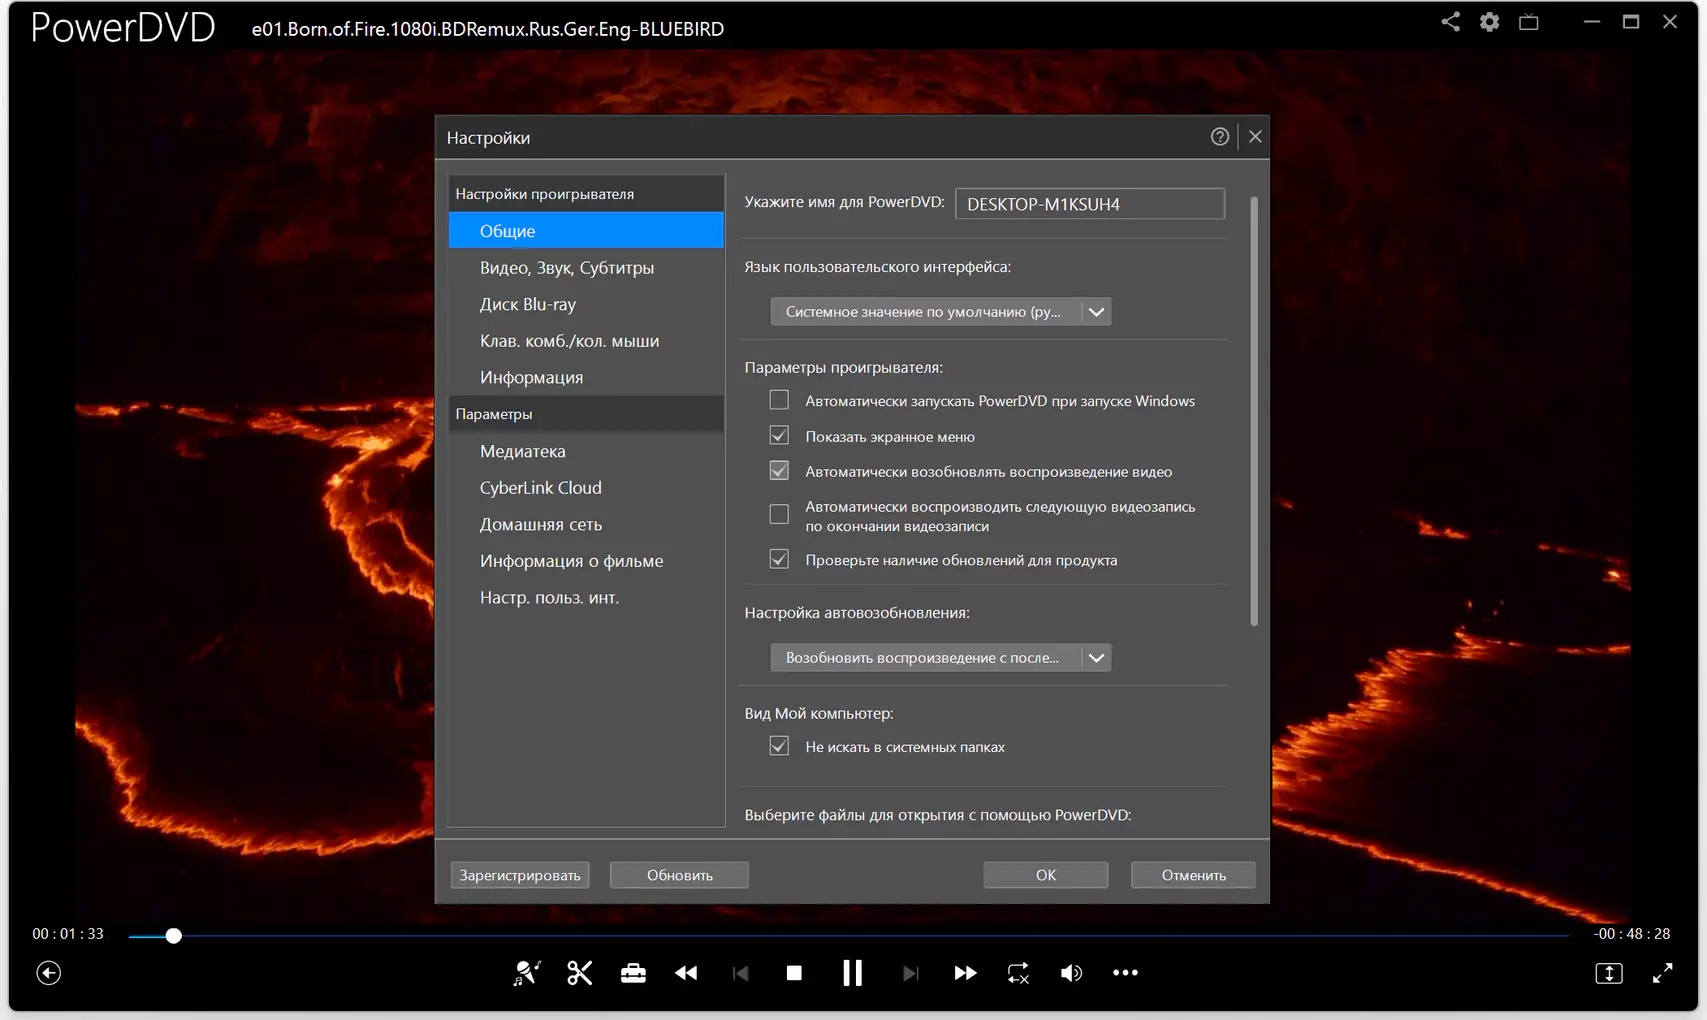This screenshot has width=1707, height=1020.
Task: Stop video playback
Action: pyautogui.click(x=794, y=973)
